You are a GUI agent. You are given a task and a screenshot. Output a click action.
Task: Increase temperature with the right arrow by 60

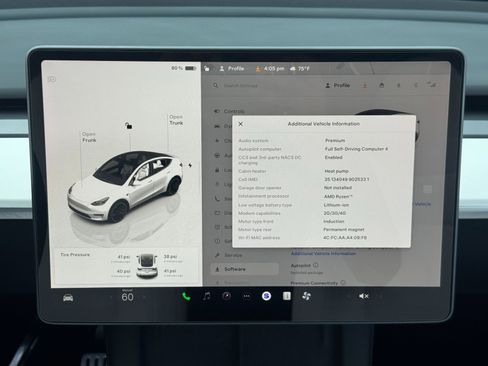144,297
